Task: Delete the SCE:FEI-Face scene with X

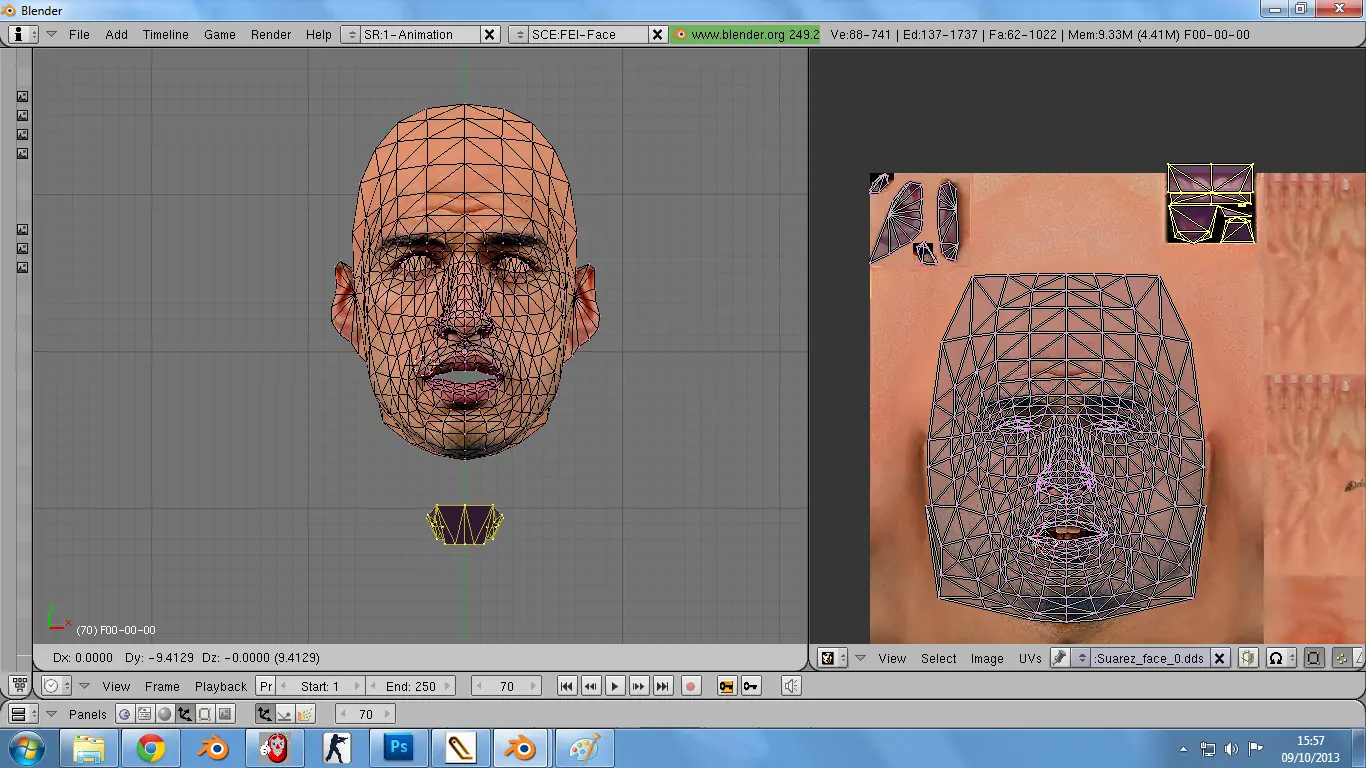Action: 657,34
